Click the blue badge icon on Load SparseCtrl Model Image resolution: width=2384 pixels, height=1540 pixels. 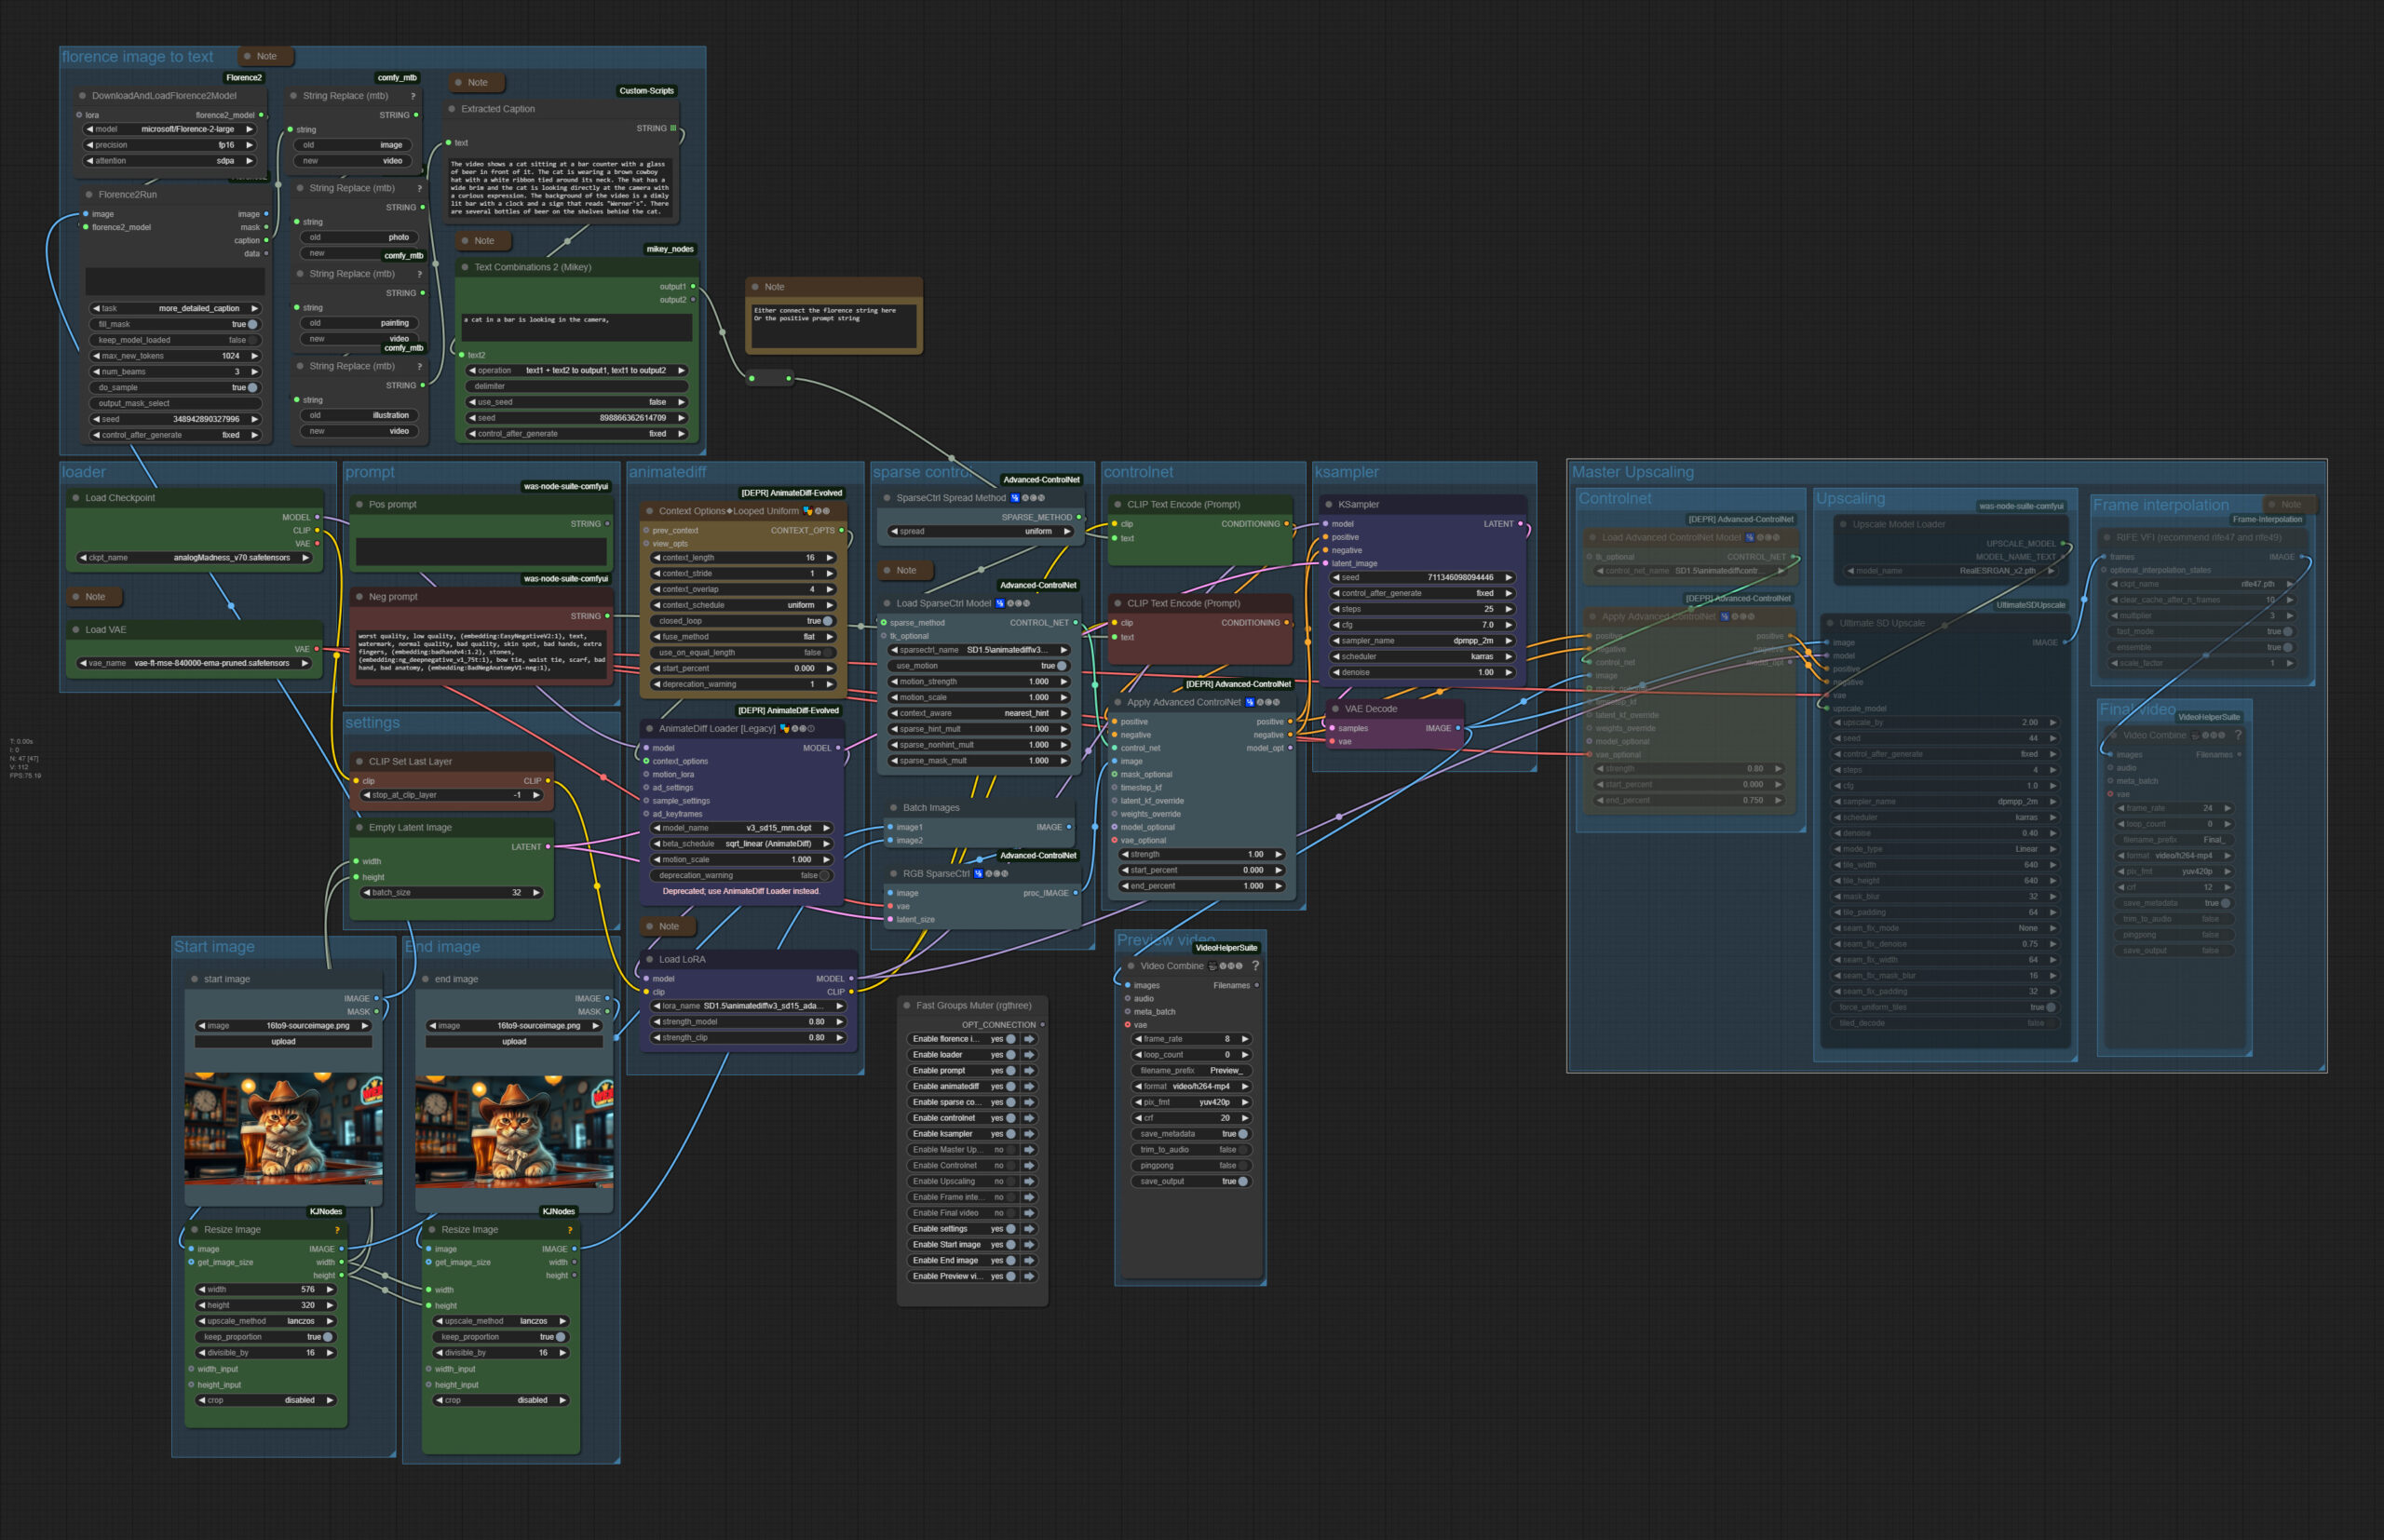pos(999,604)
